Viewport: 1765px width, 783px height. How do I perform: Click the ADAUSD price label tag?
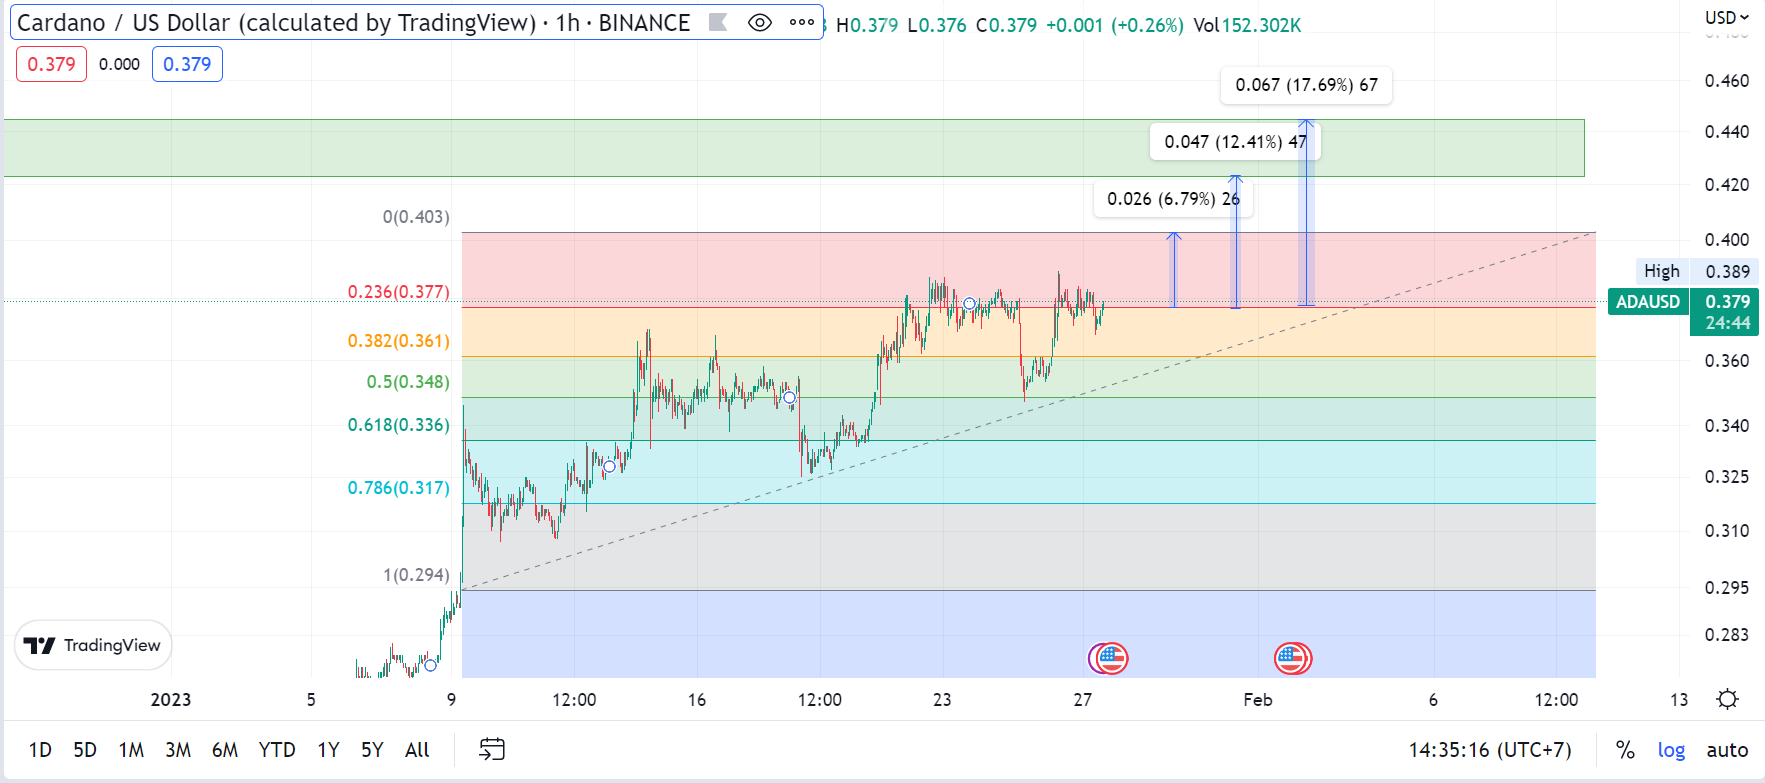pyautogui.click(x=1648, y=302)
